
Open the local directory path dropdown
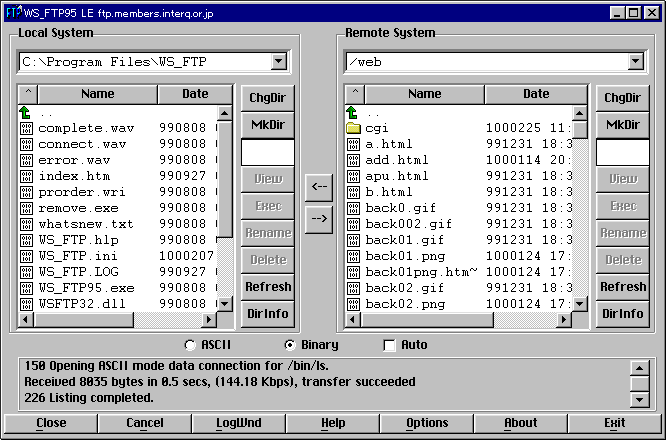279,62
